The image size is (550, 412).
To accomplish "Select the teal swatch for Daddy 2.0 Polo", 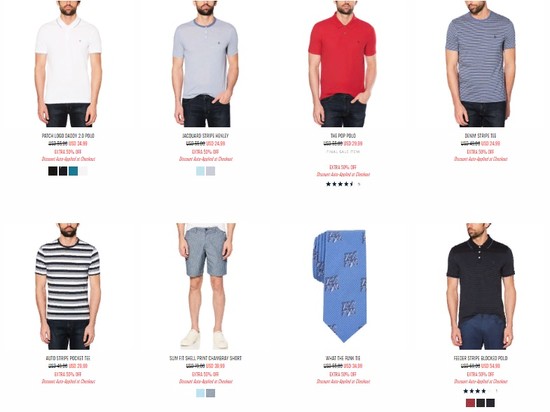I will coord(73,171).
